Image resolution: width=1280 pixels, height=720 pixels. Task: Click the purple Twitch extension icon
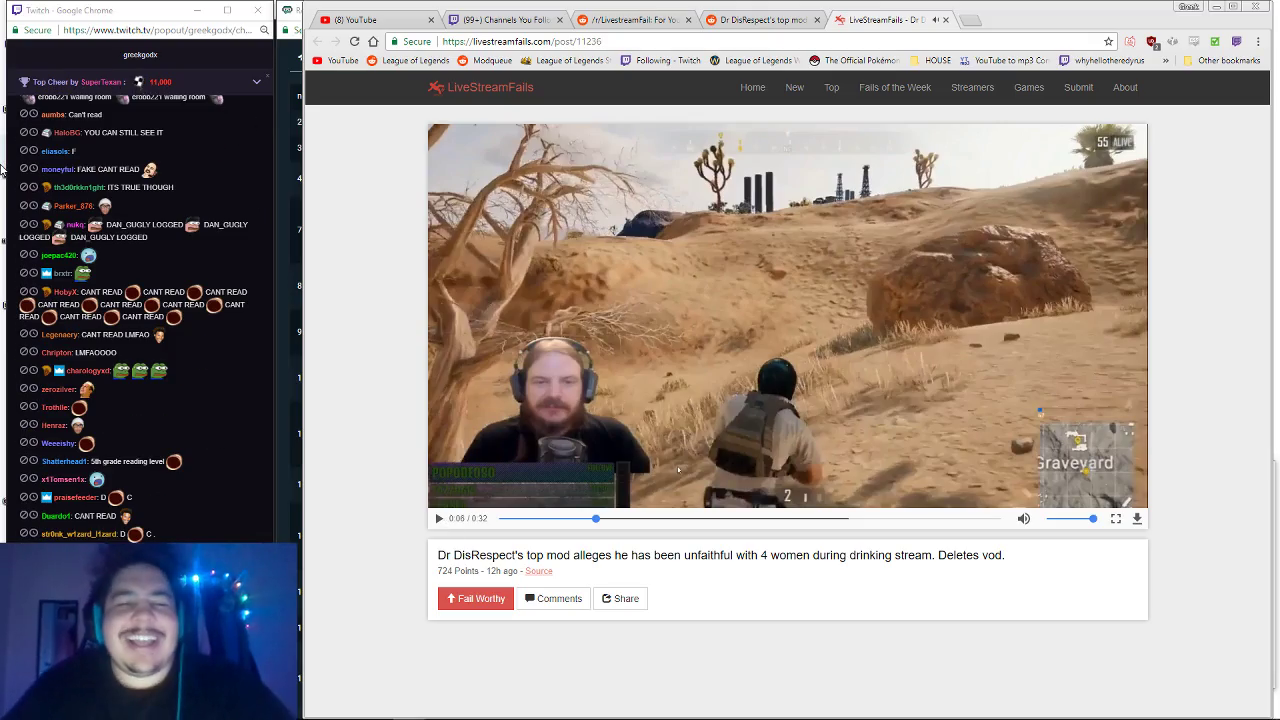point(1236,41)
